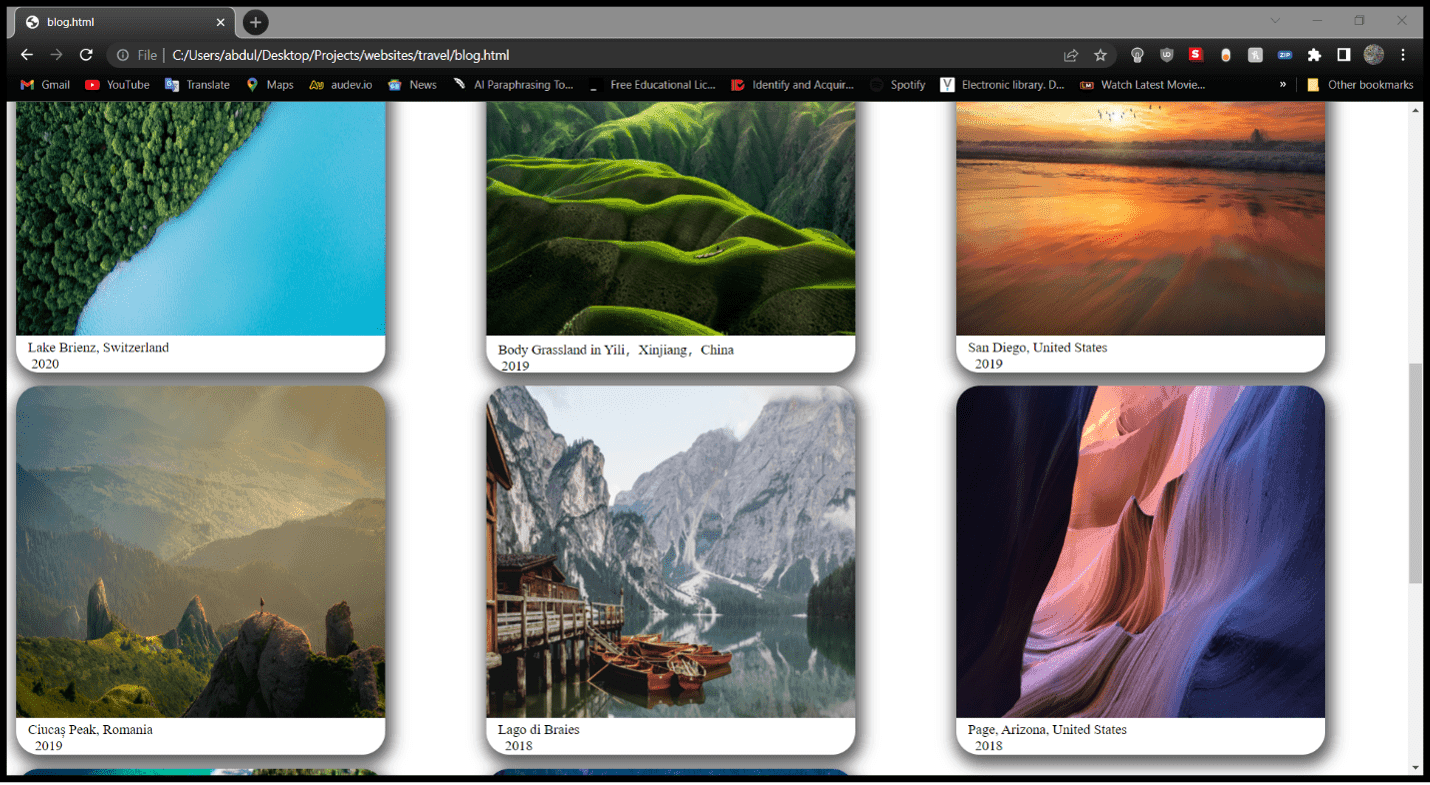Click the page vertical scrollbar thumb
Screen dimensions: 1430x785
(1415, 473)
